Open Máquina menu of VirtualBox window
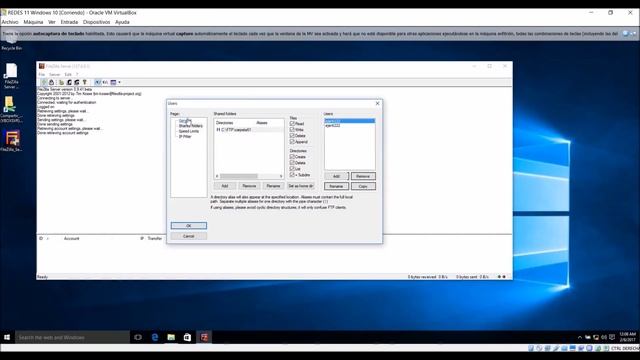 (33, 22)
